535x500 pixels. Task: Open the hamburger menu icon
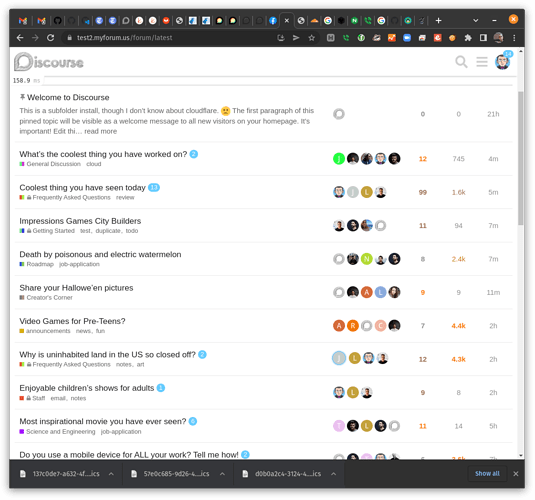(x=482, y=62)
